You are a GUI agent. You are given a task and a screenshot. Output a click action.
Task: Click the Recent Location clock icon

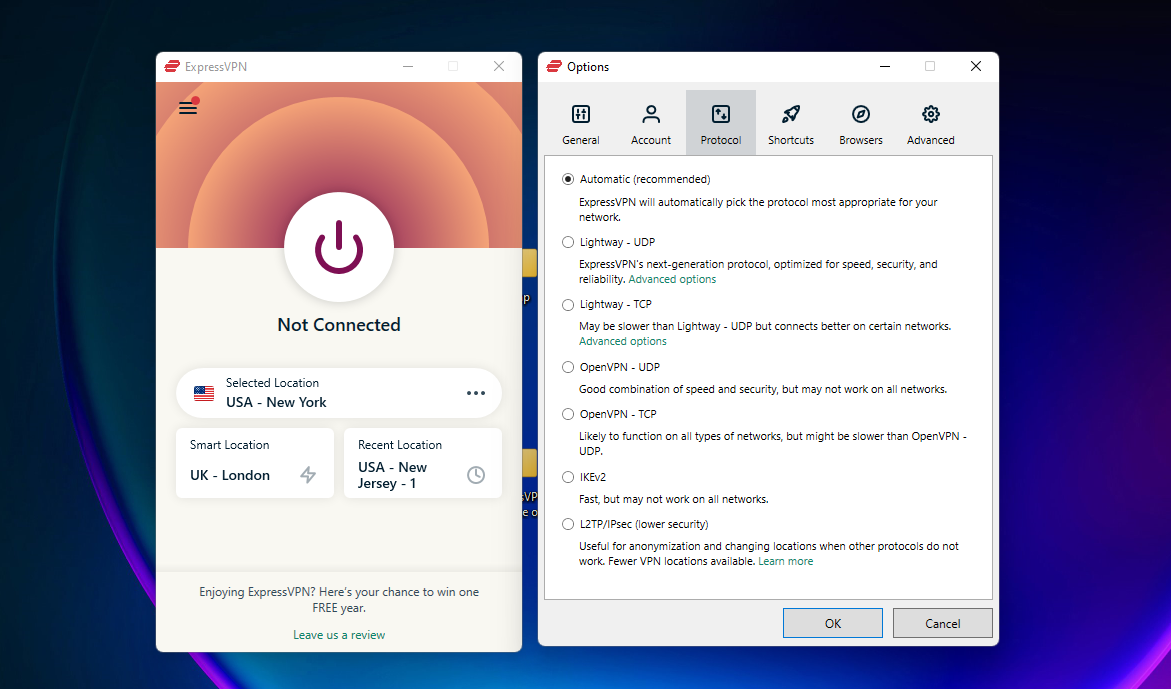click(x=476, y=474)
